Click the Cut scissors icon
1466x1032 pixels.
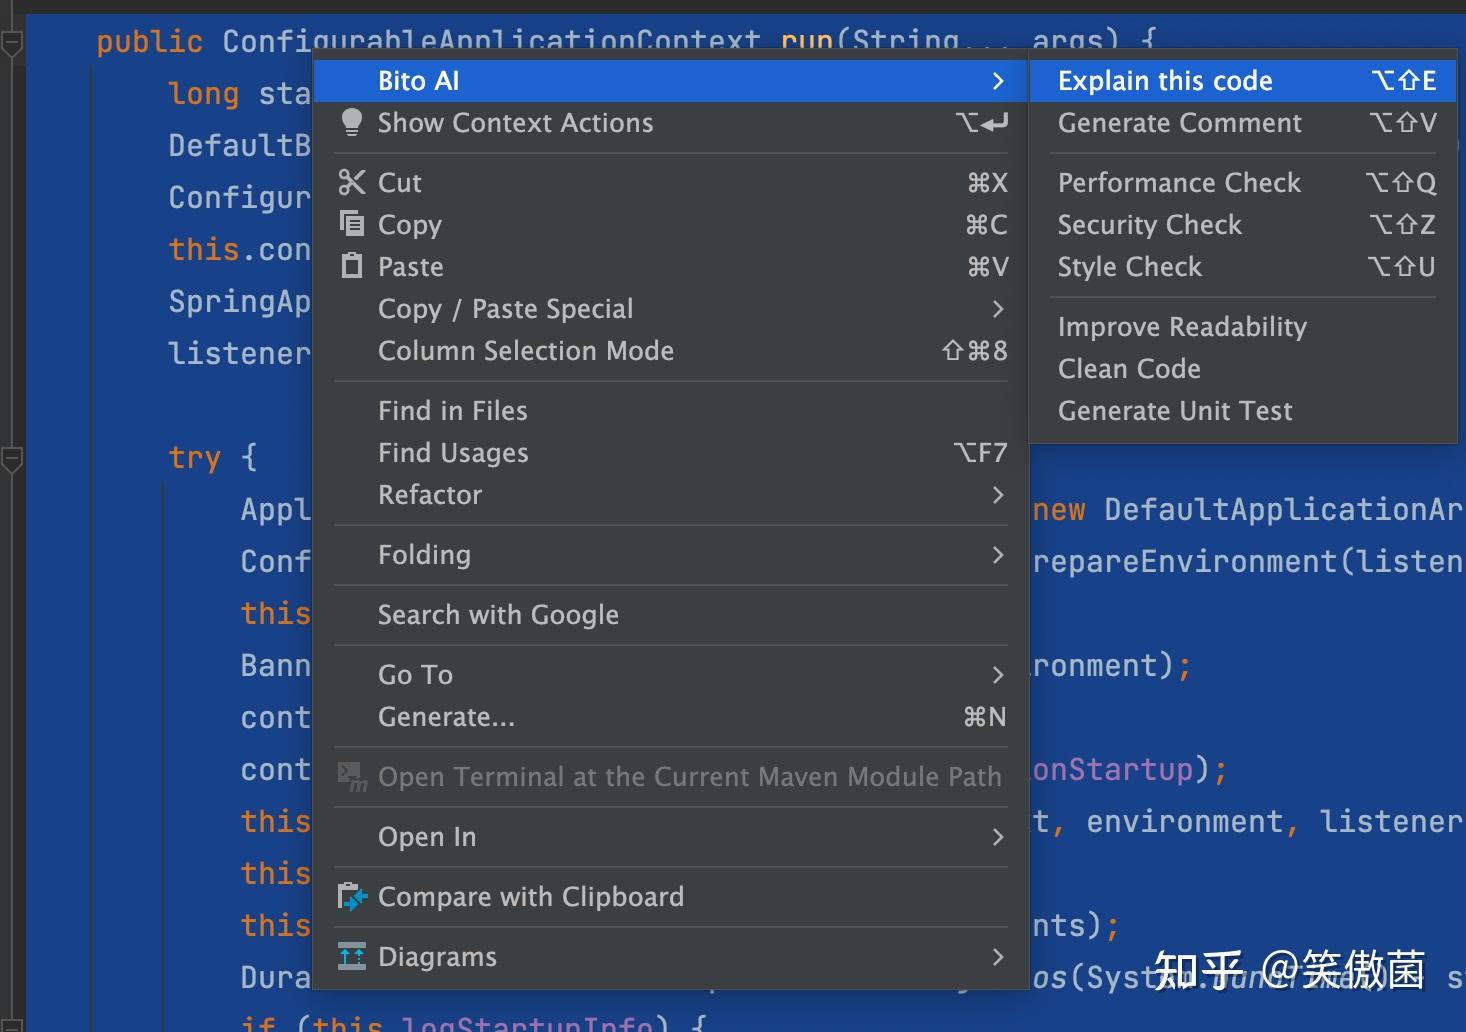351,182
